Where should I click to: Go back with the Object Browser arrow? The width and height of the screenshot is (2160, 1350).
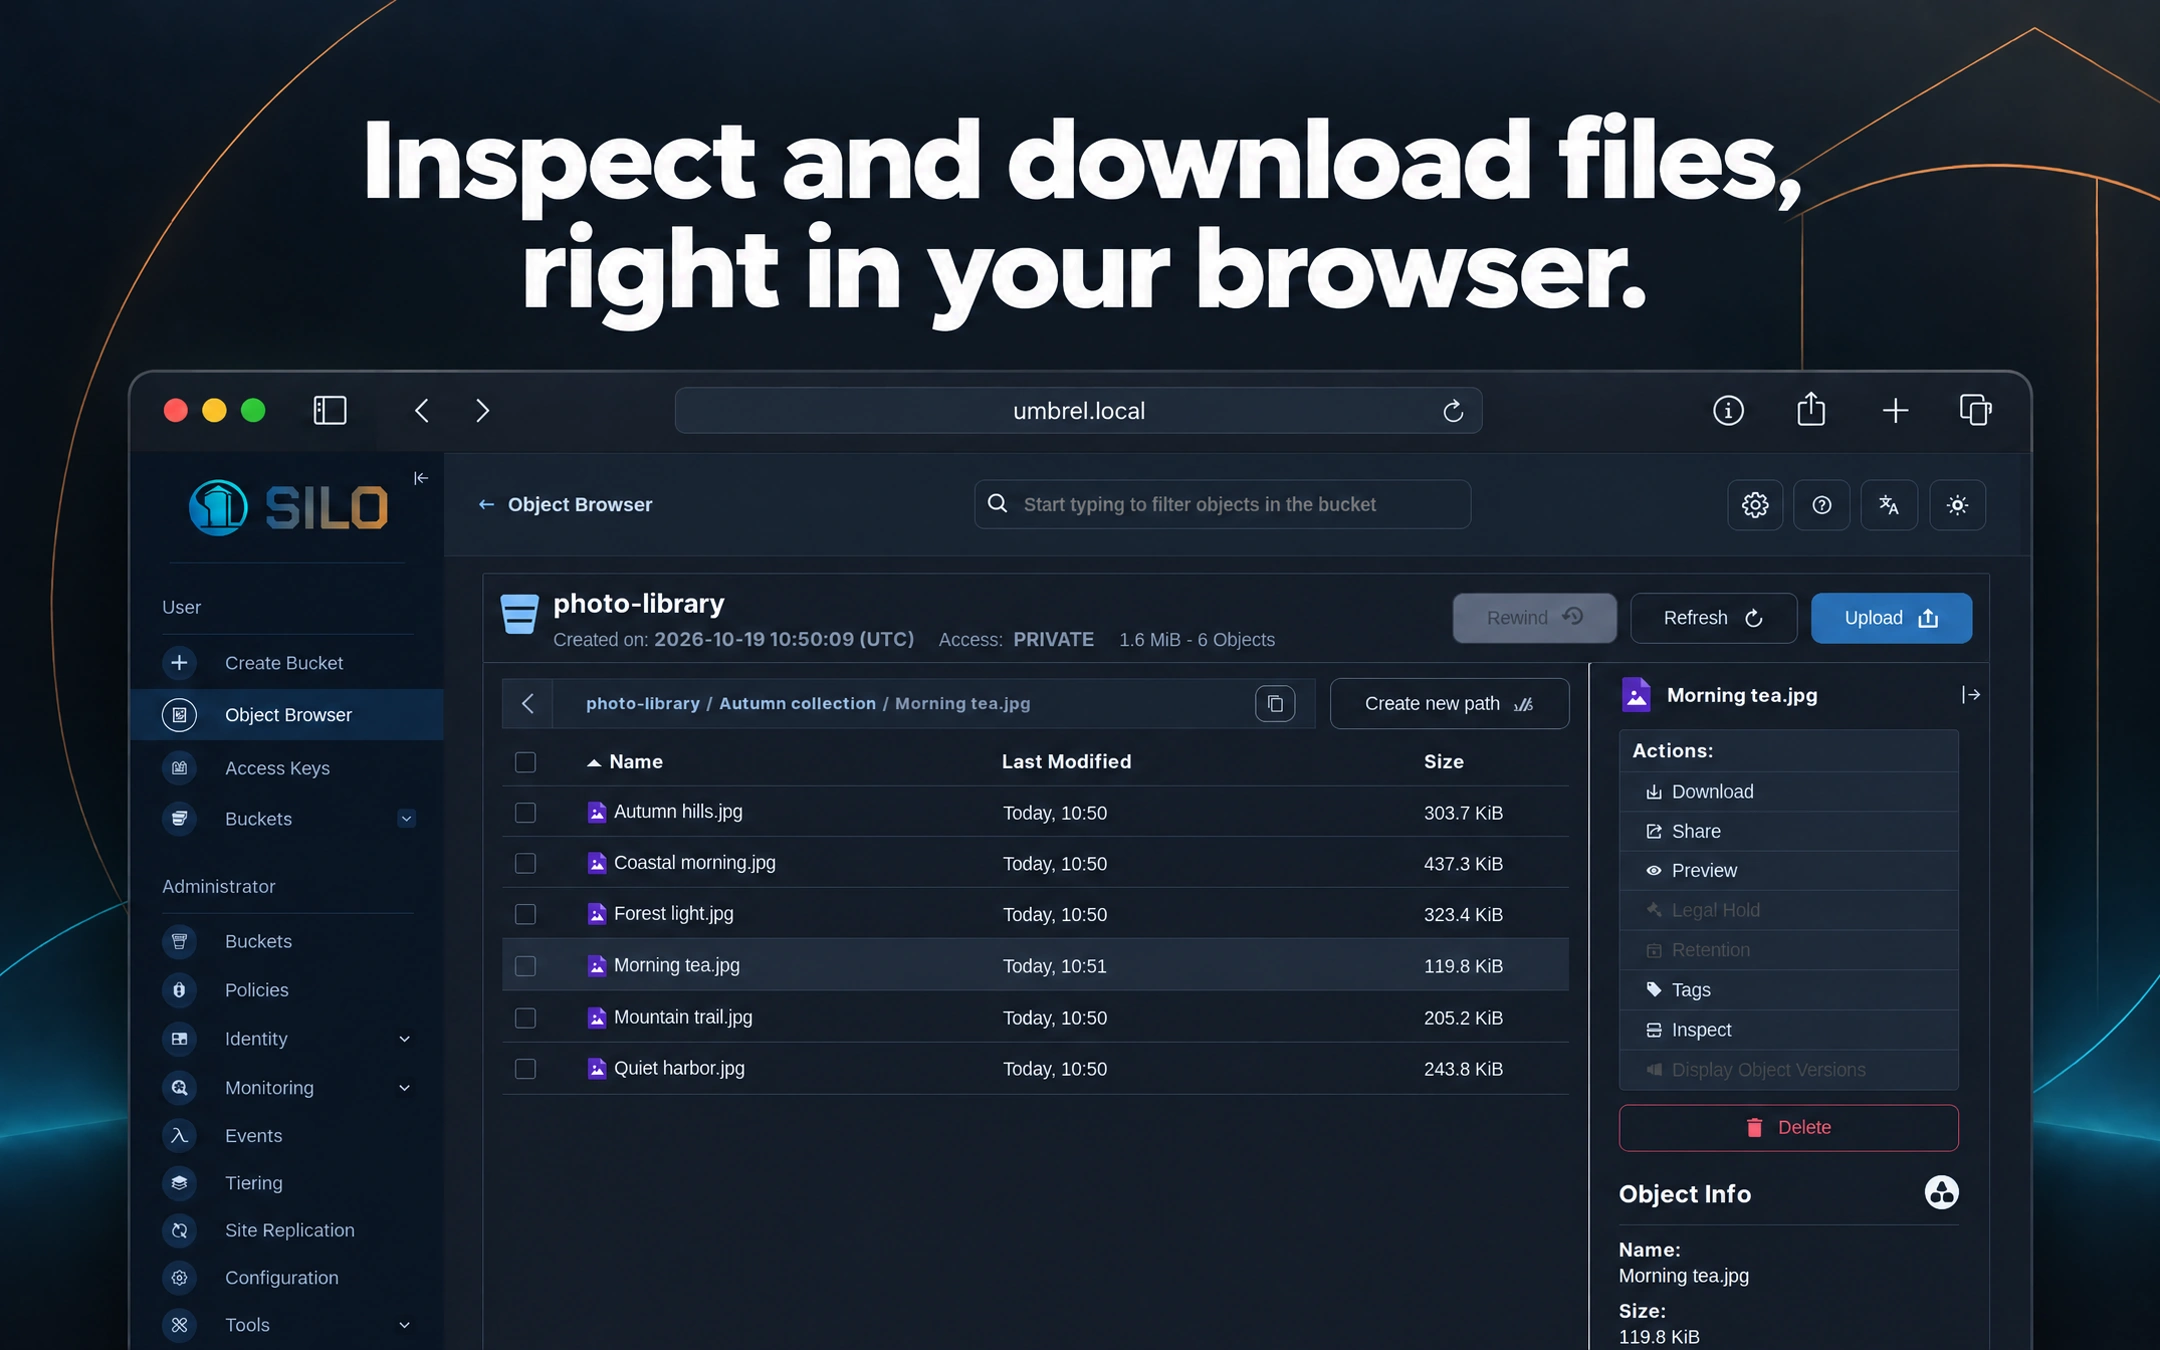pyautogui.click(x=486, y=505)
